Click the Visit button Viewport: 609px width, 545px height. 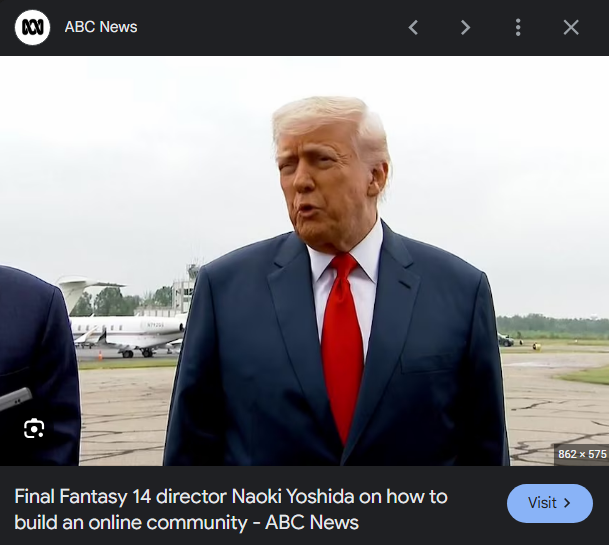coord(550,503)
